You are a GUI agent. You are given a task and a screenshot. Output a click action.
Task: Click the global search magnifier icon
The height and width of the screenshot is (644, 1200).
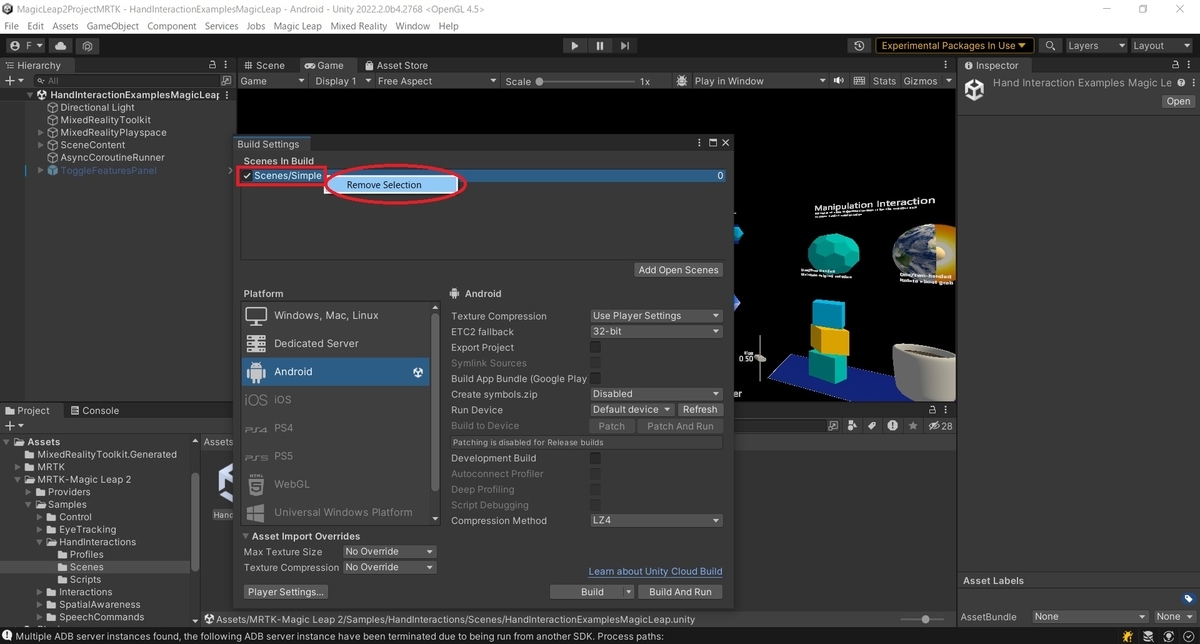coord(1050,46)
